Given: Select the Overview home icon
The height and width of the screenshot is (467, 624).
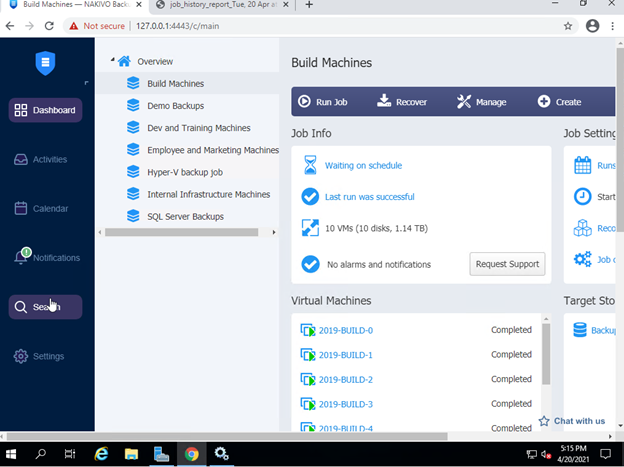Looking at the screenshot, I should [124, 61].
